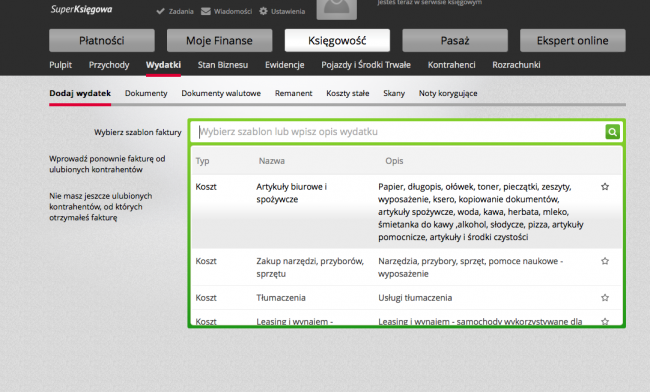Screen dimensions: 650x392
Task: Click the Wybierz szablon faktury label
Action: tap(138, 132)
